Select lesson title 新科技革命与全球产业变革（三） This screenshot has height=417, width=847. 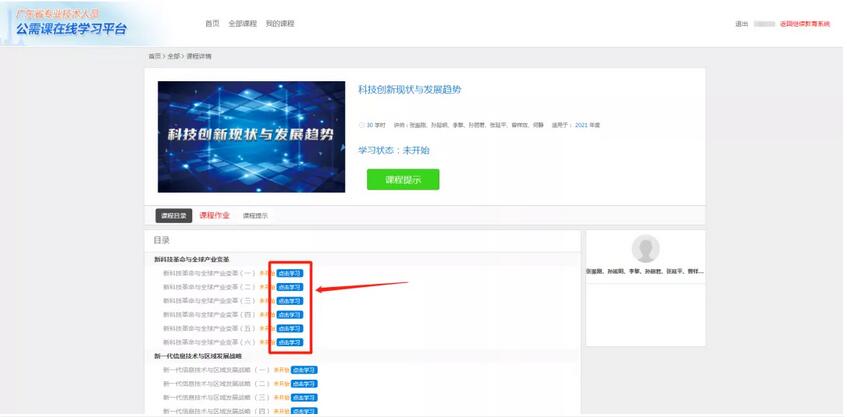210,301
